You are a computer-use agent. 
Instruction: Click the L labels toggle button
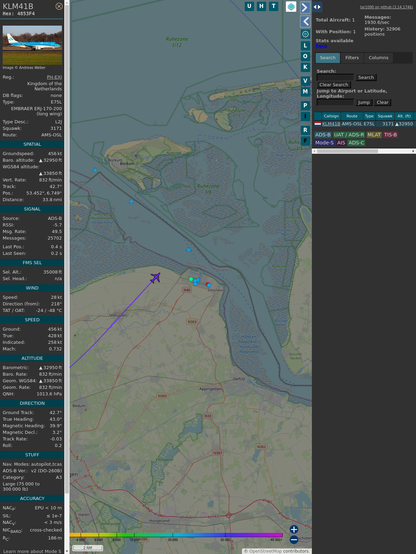[305, 46]
